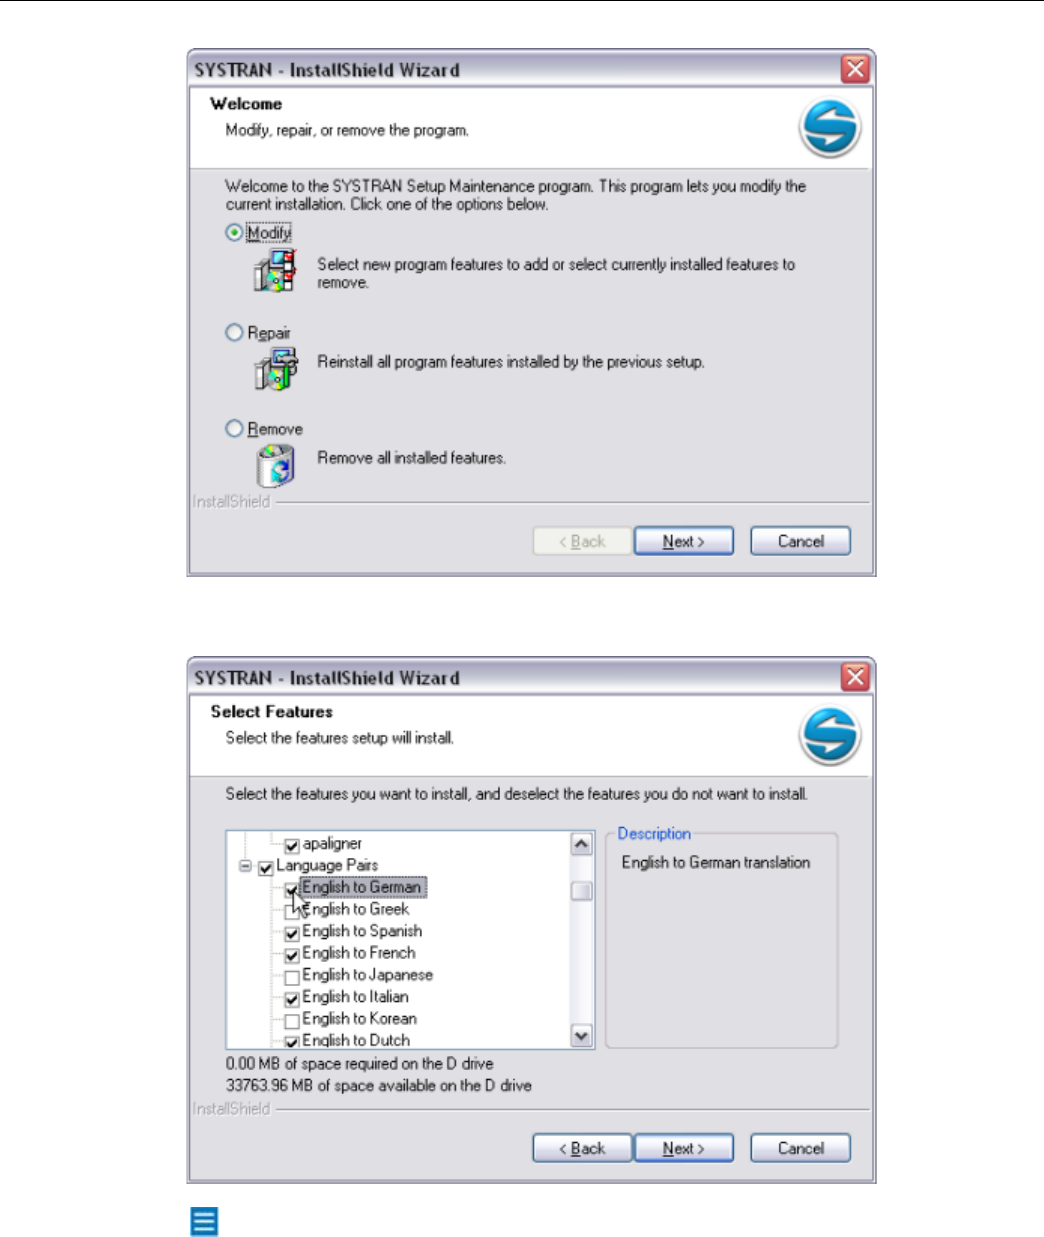
Task: Click the feature list scroll up arrow
Action: [x=581, y=844]
